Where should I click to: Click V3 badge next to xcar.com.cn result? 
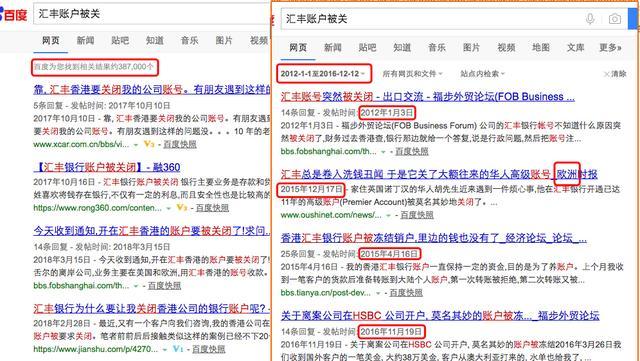[x=149, y=144]
